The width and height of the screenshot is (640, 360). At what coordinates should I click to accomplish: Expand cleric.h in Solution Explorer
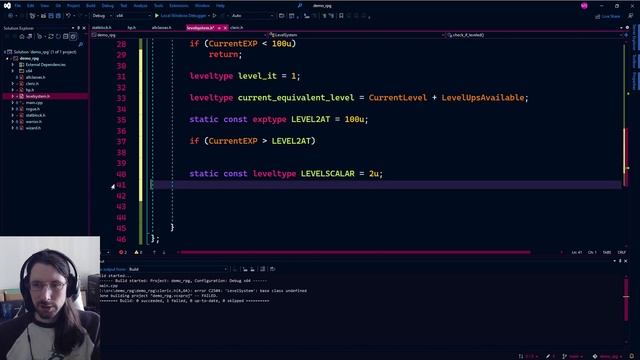(x=13, y=83)
